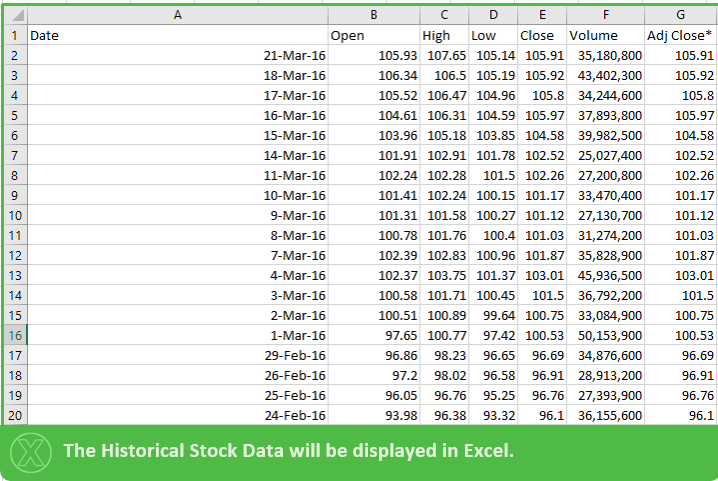The image size is (718, 481).
Task: Select row 1 header
Action: click(x=16, y=35)
